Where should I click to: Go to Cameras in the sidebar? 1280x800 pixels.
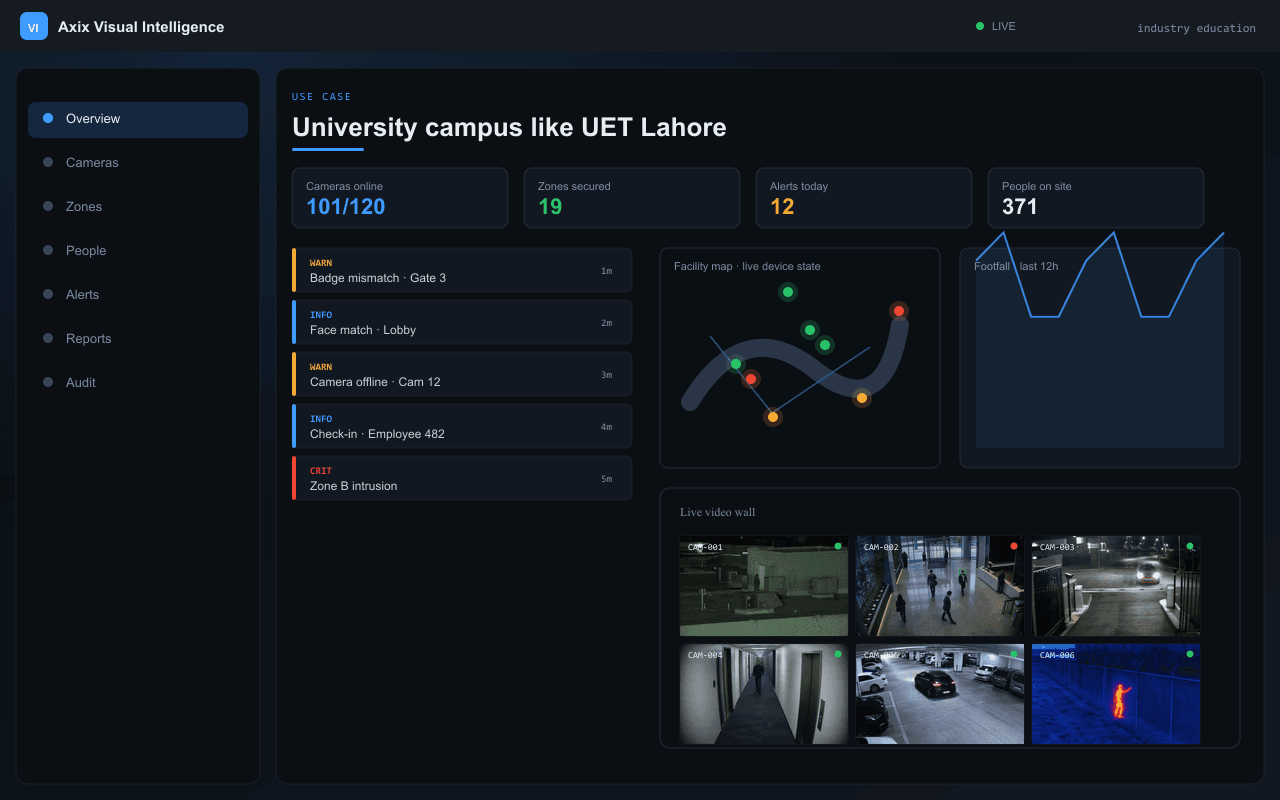point(138,163)
